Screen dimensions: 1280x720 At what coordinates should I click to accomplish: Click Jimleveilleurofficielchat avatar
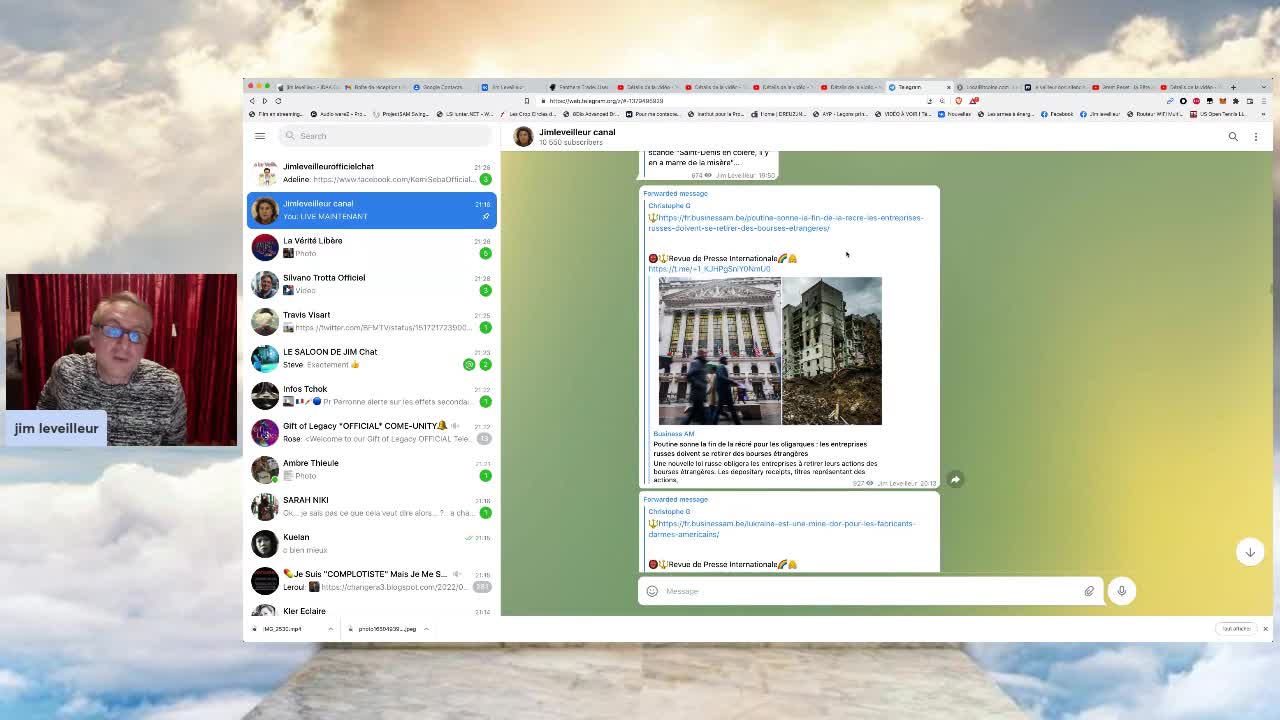[x=265, y=173]
